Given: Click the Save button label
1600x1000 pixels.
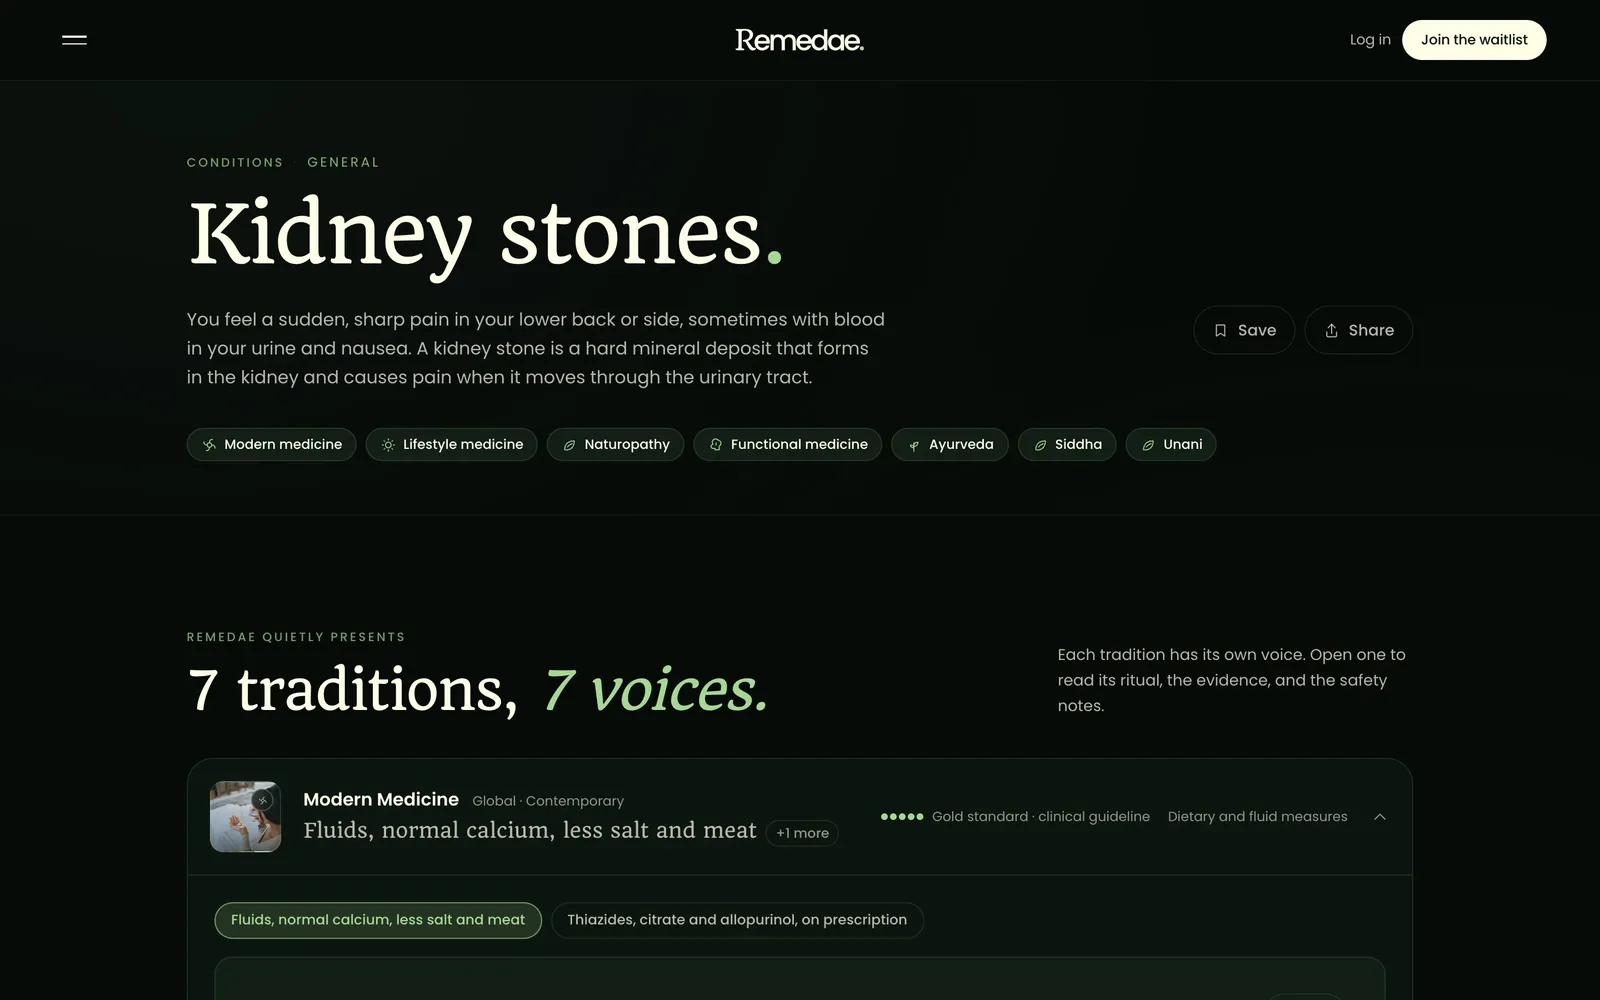Looking at the screenshot, I should click(x=1257, y=330).
